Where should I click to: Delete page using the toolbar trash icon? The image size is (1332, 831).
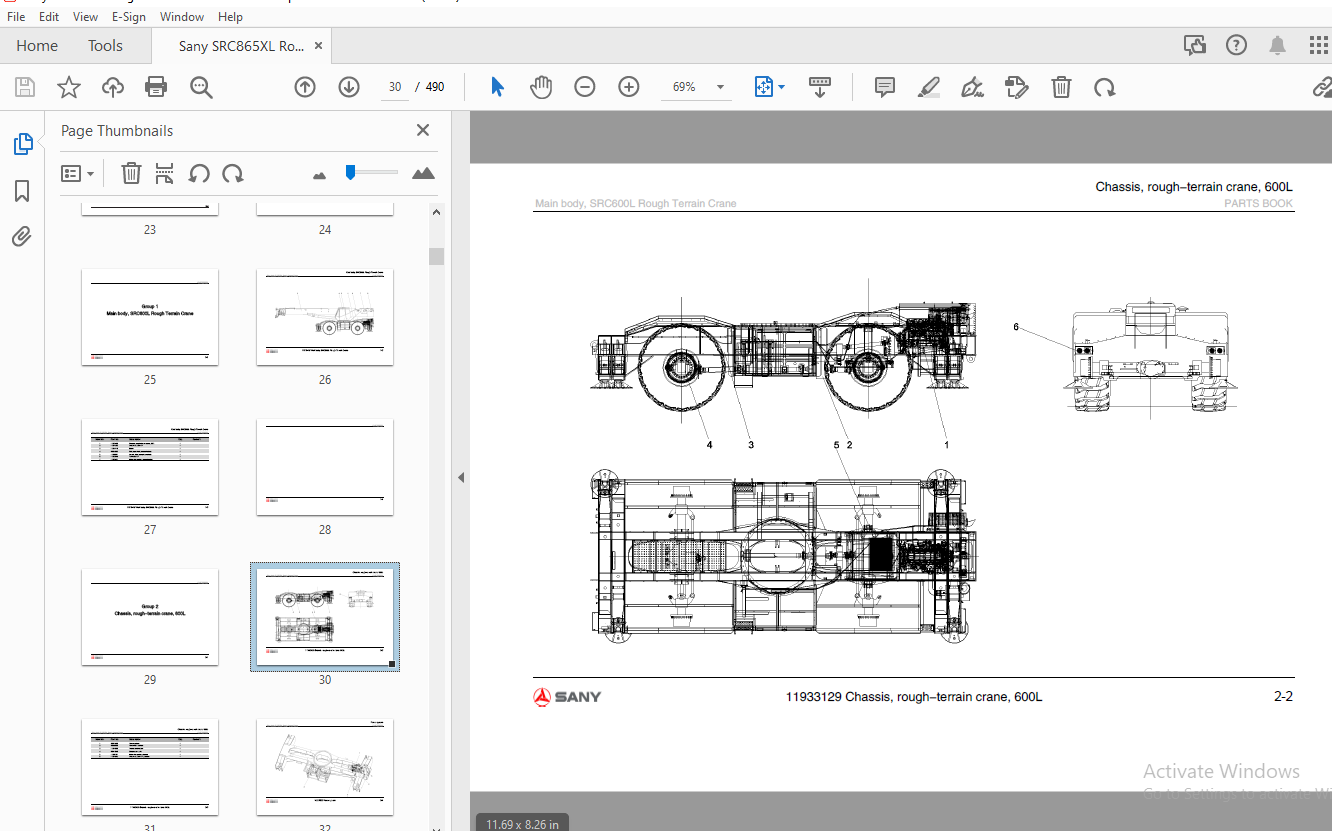(1061, 87)
